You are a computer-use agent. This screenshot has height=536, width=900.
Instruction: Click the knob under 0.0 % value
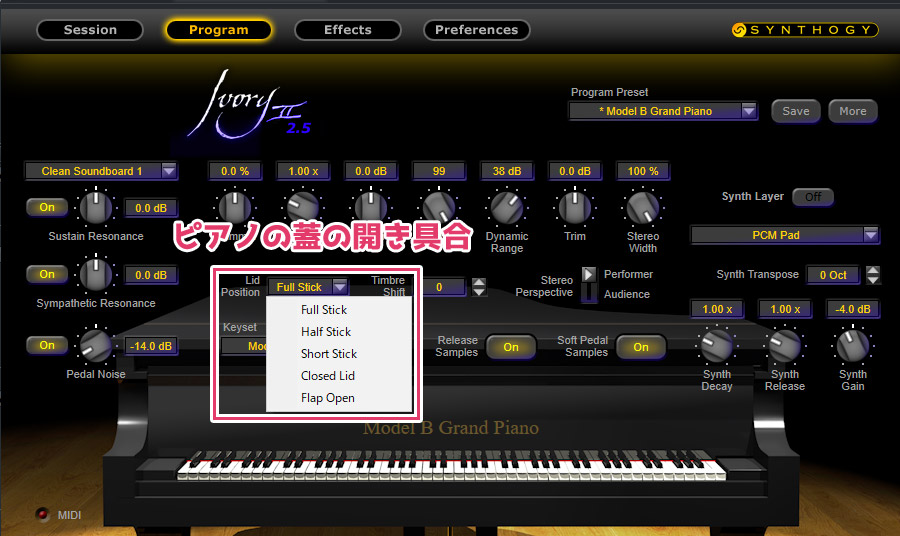pyautogui.click(x=235, y=206)
